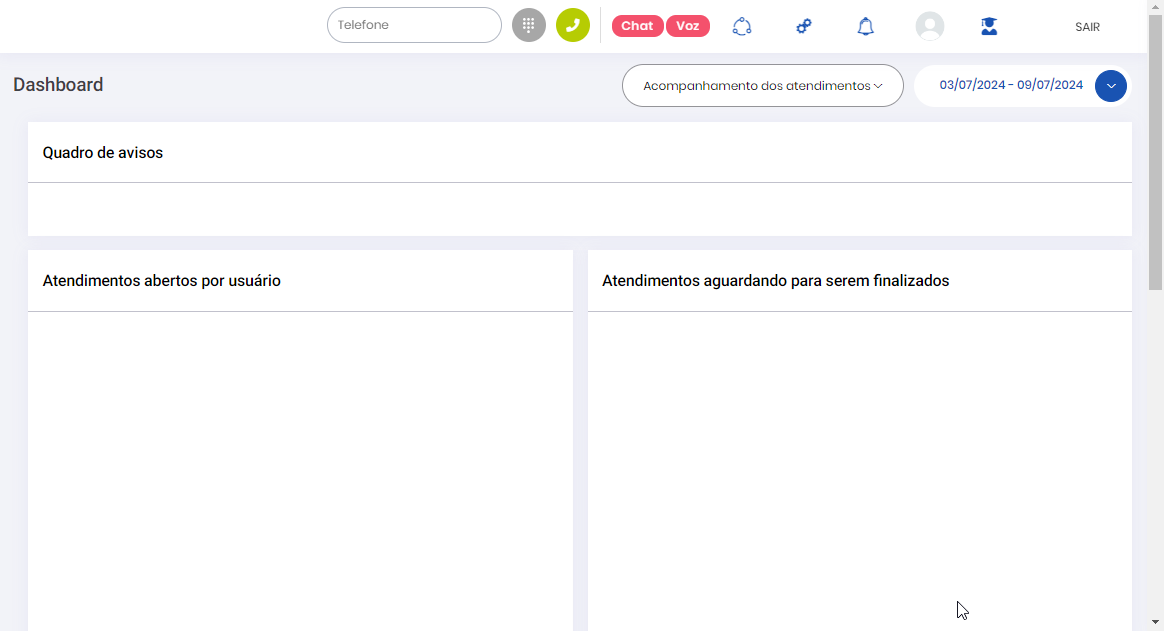Click the blue chevron beside date range

1111,86
